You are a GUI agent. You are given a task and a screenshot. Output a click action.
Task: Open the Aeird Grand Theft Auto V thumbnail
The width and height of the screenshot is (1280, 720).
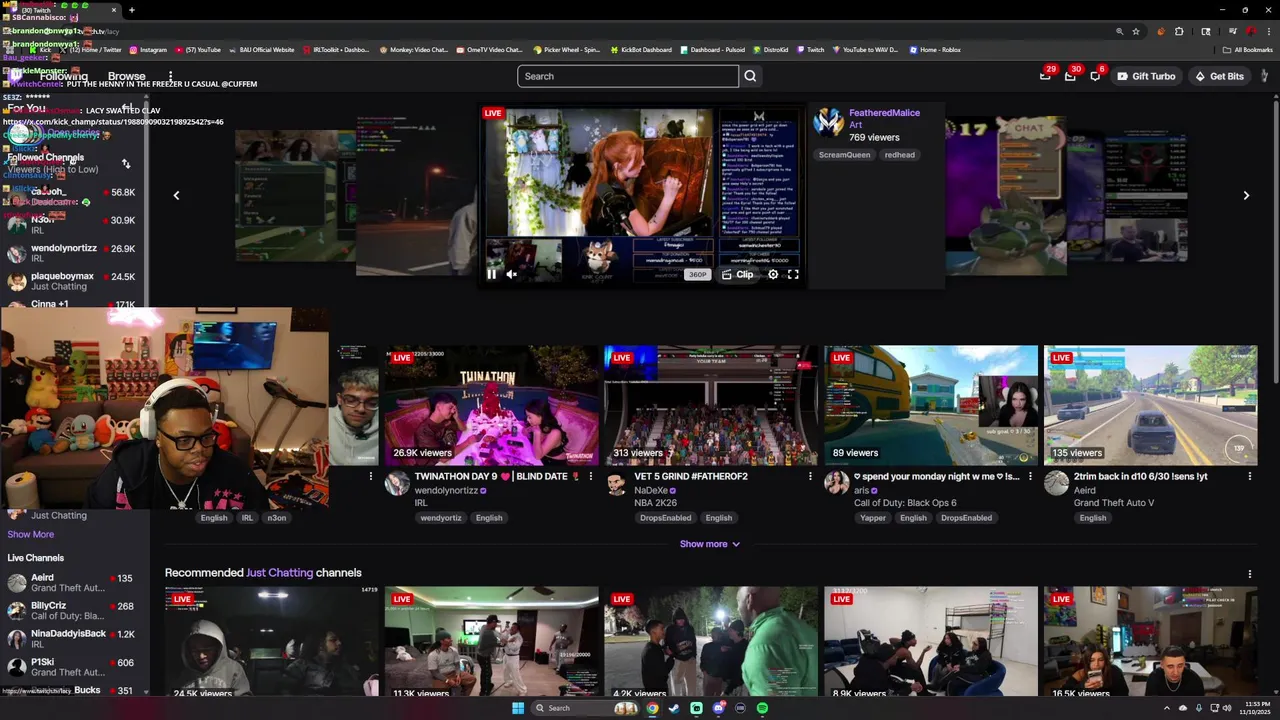click(1151, 405)
